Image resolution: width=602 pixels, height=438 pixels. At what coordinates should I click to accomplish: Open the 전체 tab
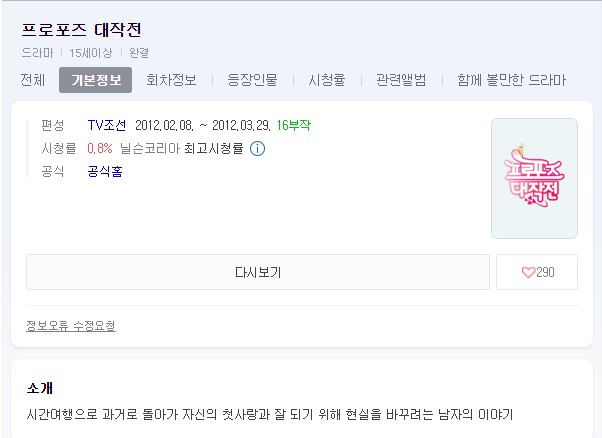33,80
